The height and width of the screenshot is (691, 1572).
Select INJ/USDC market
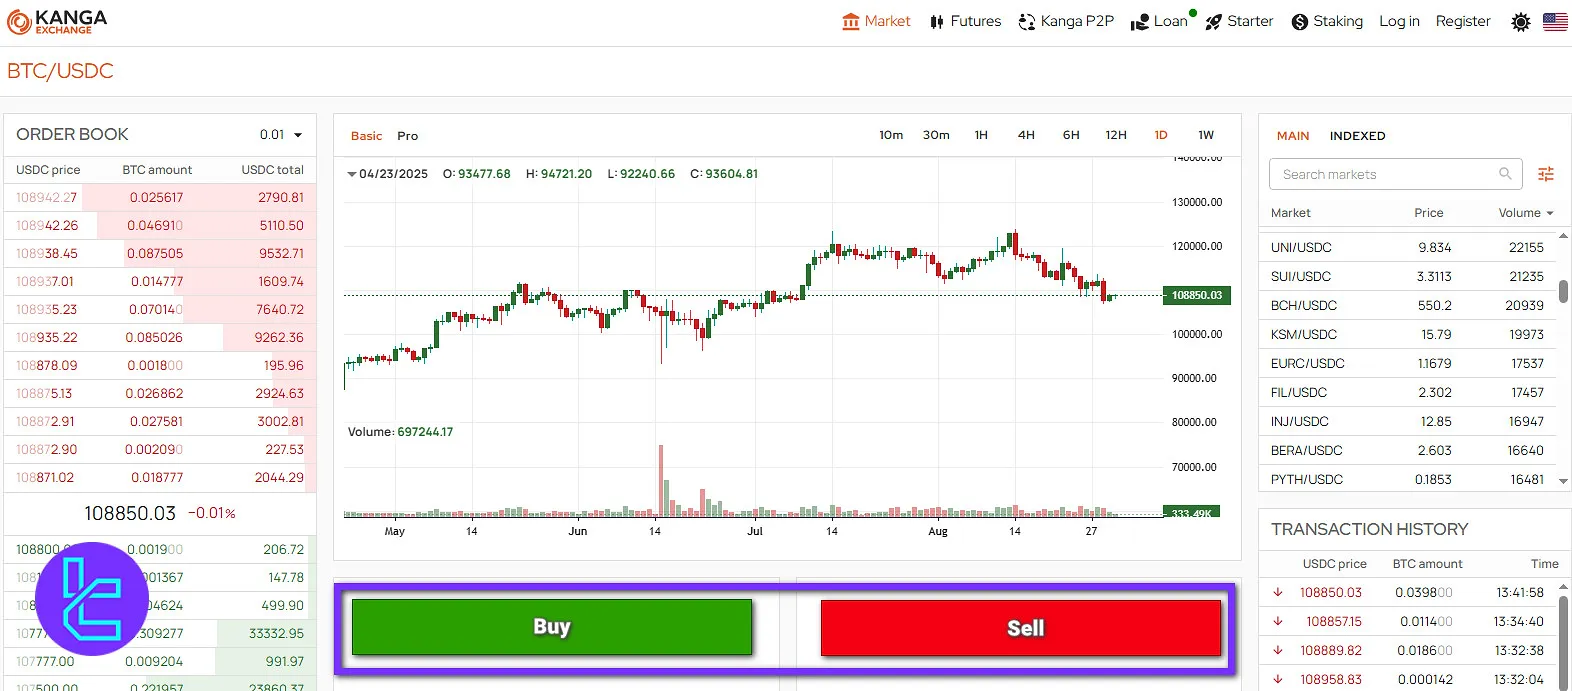(x=1407, y=421)
